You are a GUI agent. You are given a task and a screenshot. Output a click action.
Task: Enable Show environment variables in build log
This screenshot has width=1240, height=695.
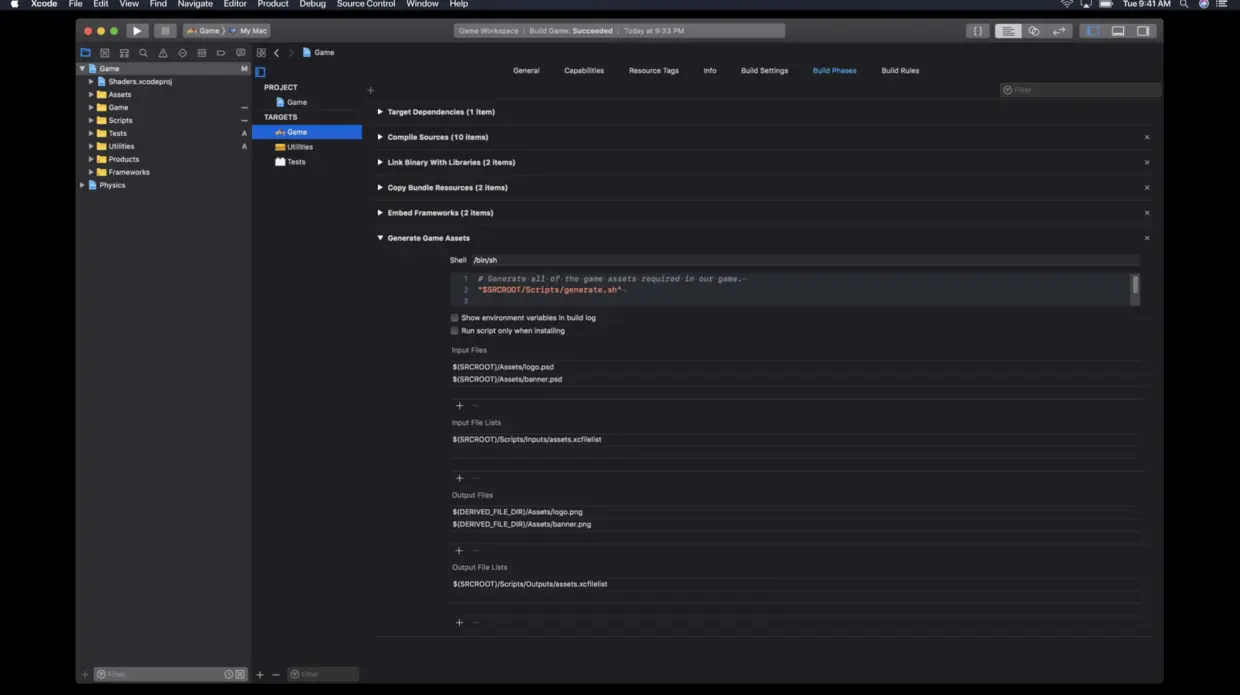click(454, 318)
